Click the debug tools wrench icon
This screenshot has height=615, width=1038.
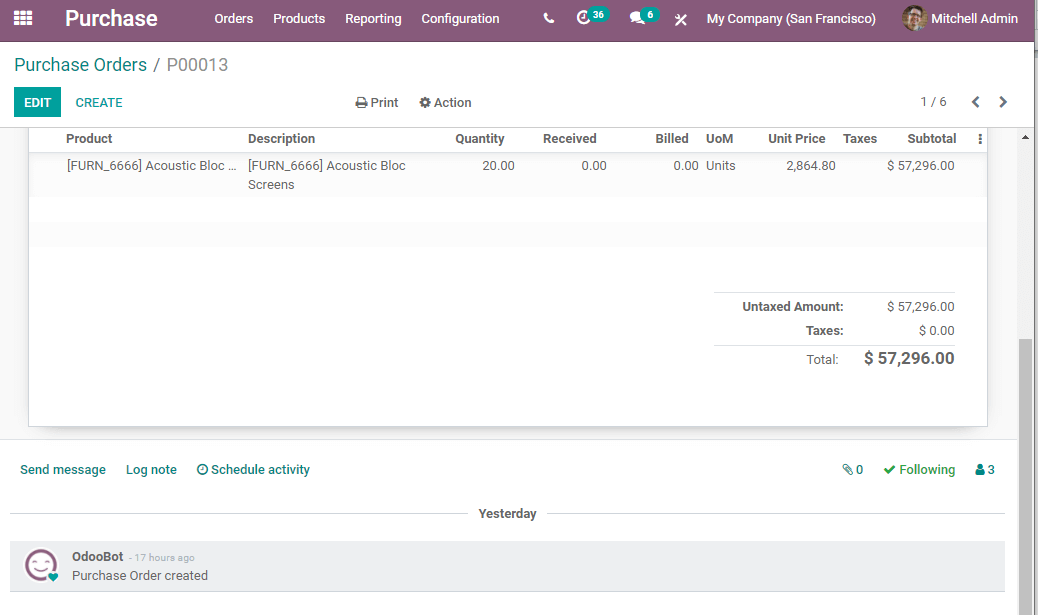[681, 19]
